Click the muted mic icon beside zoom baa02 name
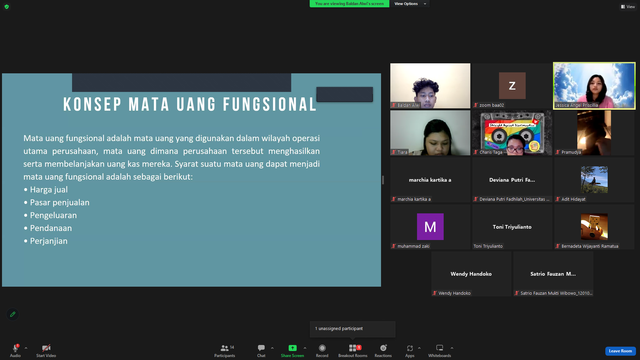The width and height of the screenshot is (640, 360). [x=476, y=105]
